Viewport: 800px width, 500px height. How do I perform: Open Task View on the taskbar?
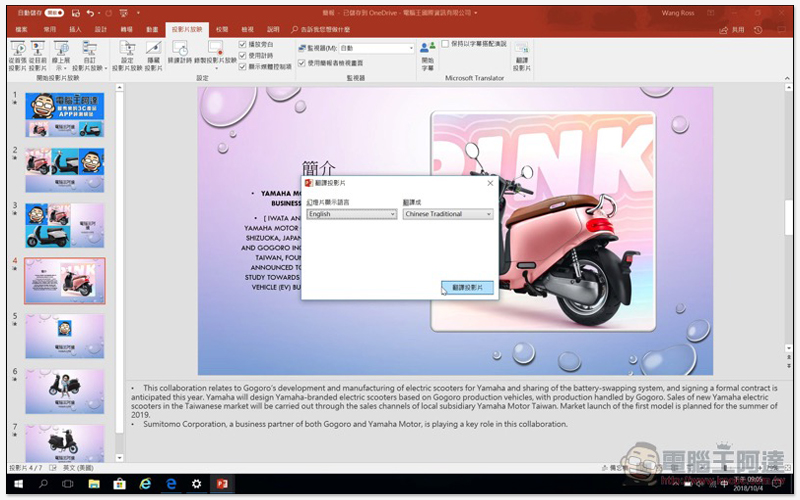[x=68, y=484]
